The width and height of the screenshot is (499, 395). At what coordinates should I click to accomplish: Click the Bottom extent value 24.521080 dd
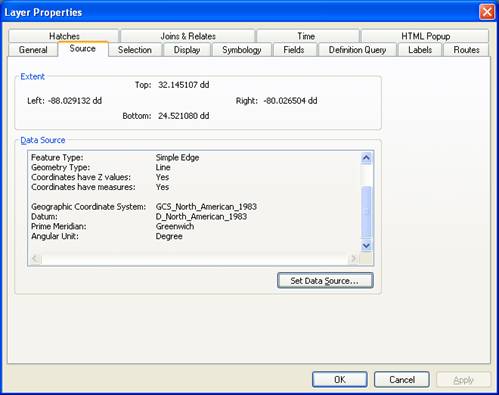[184, 116]
